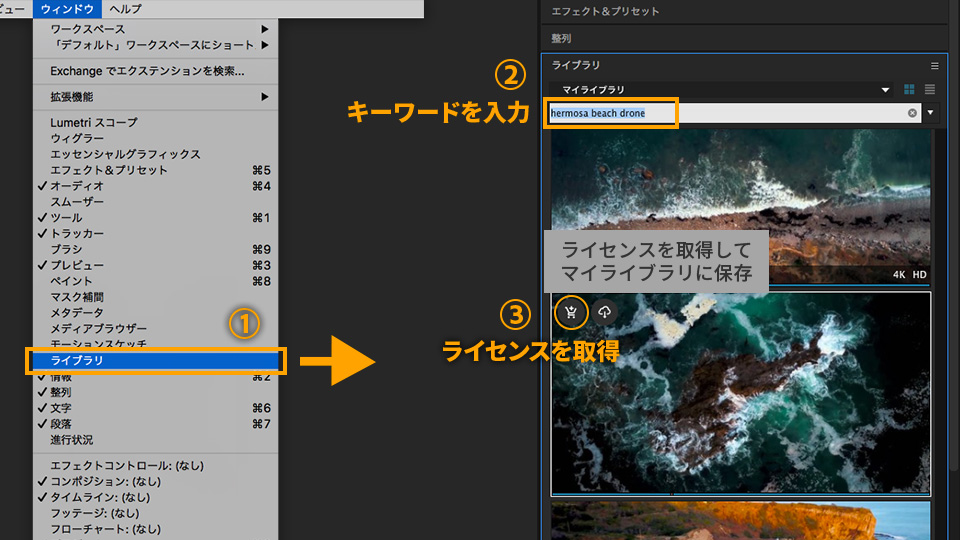Open the search options dropdown arrow
The image size is (960, 540).
[x=931, y=113]
